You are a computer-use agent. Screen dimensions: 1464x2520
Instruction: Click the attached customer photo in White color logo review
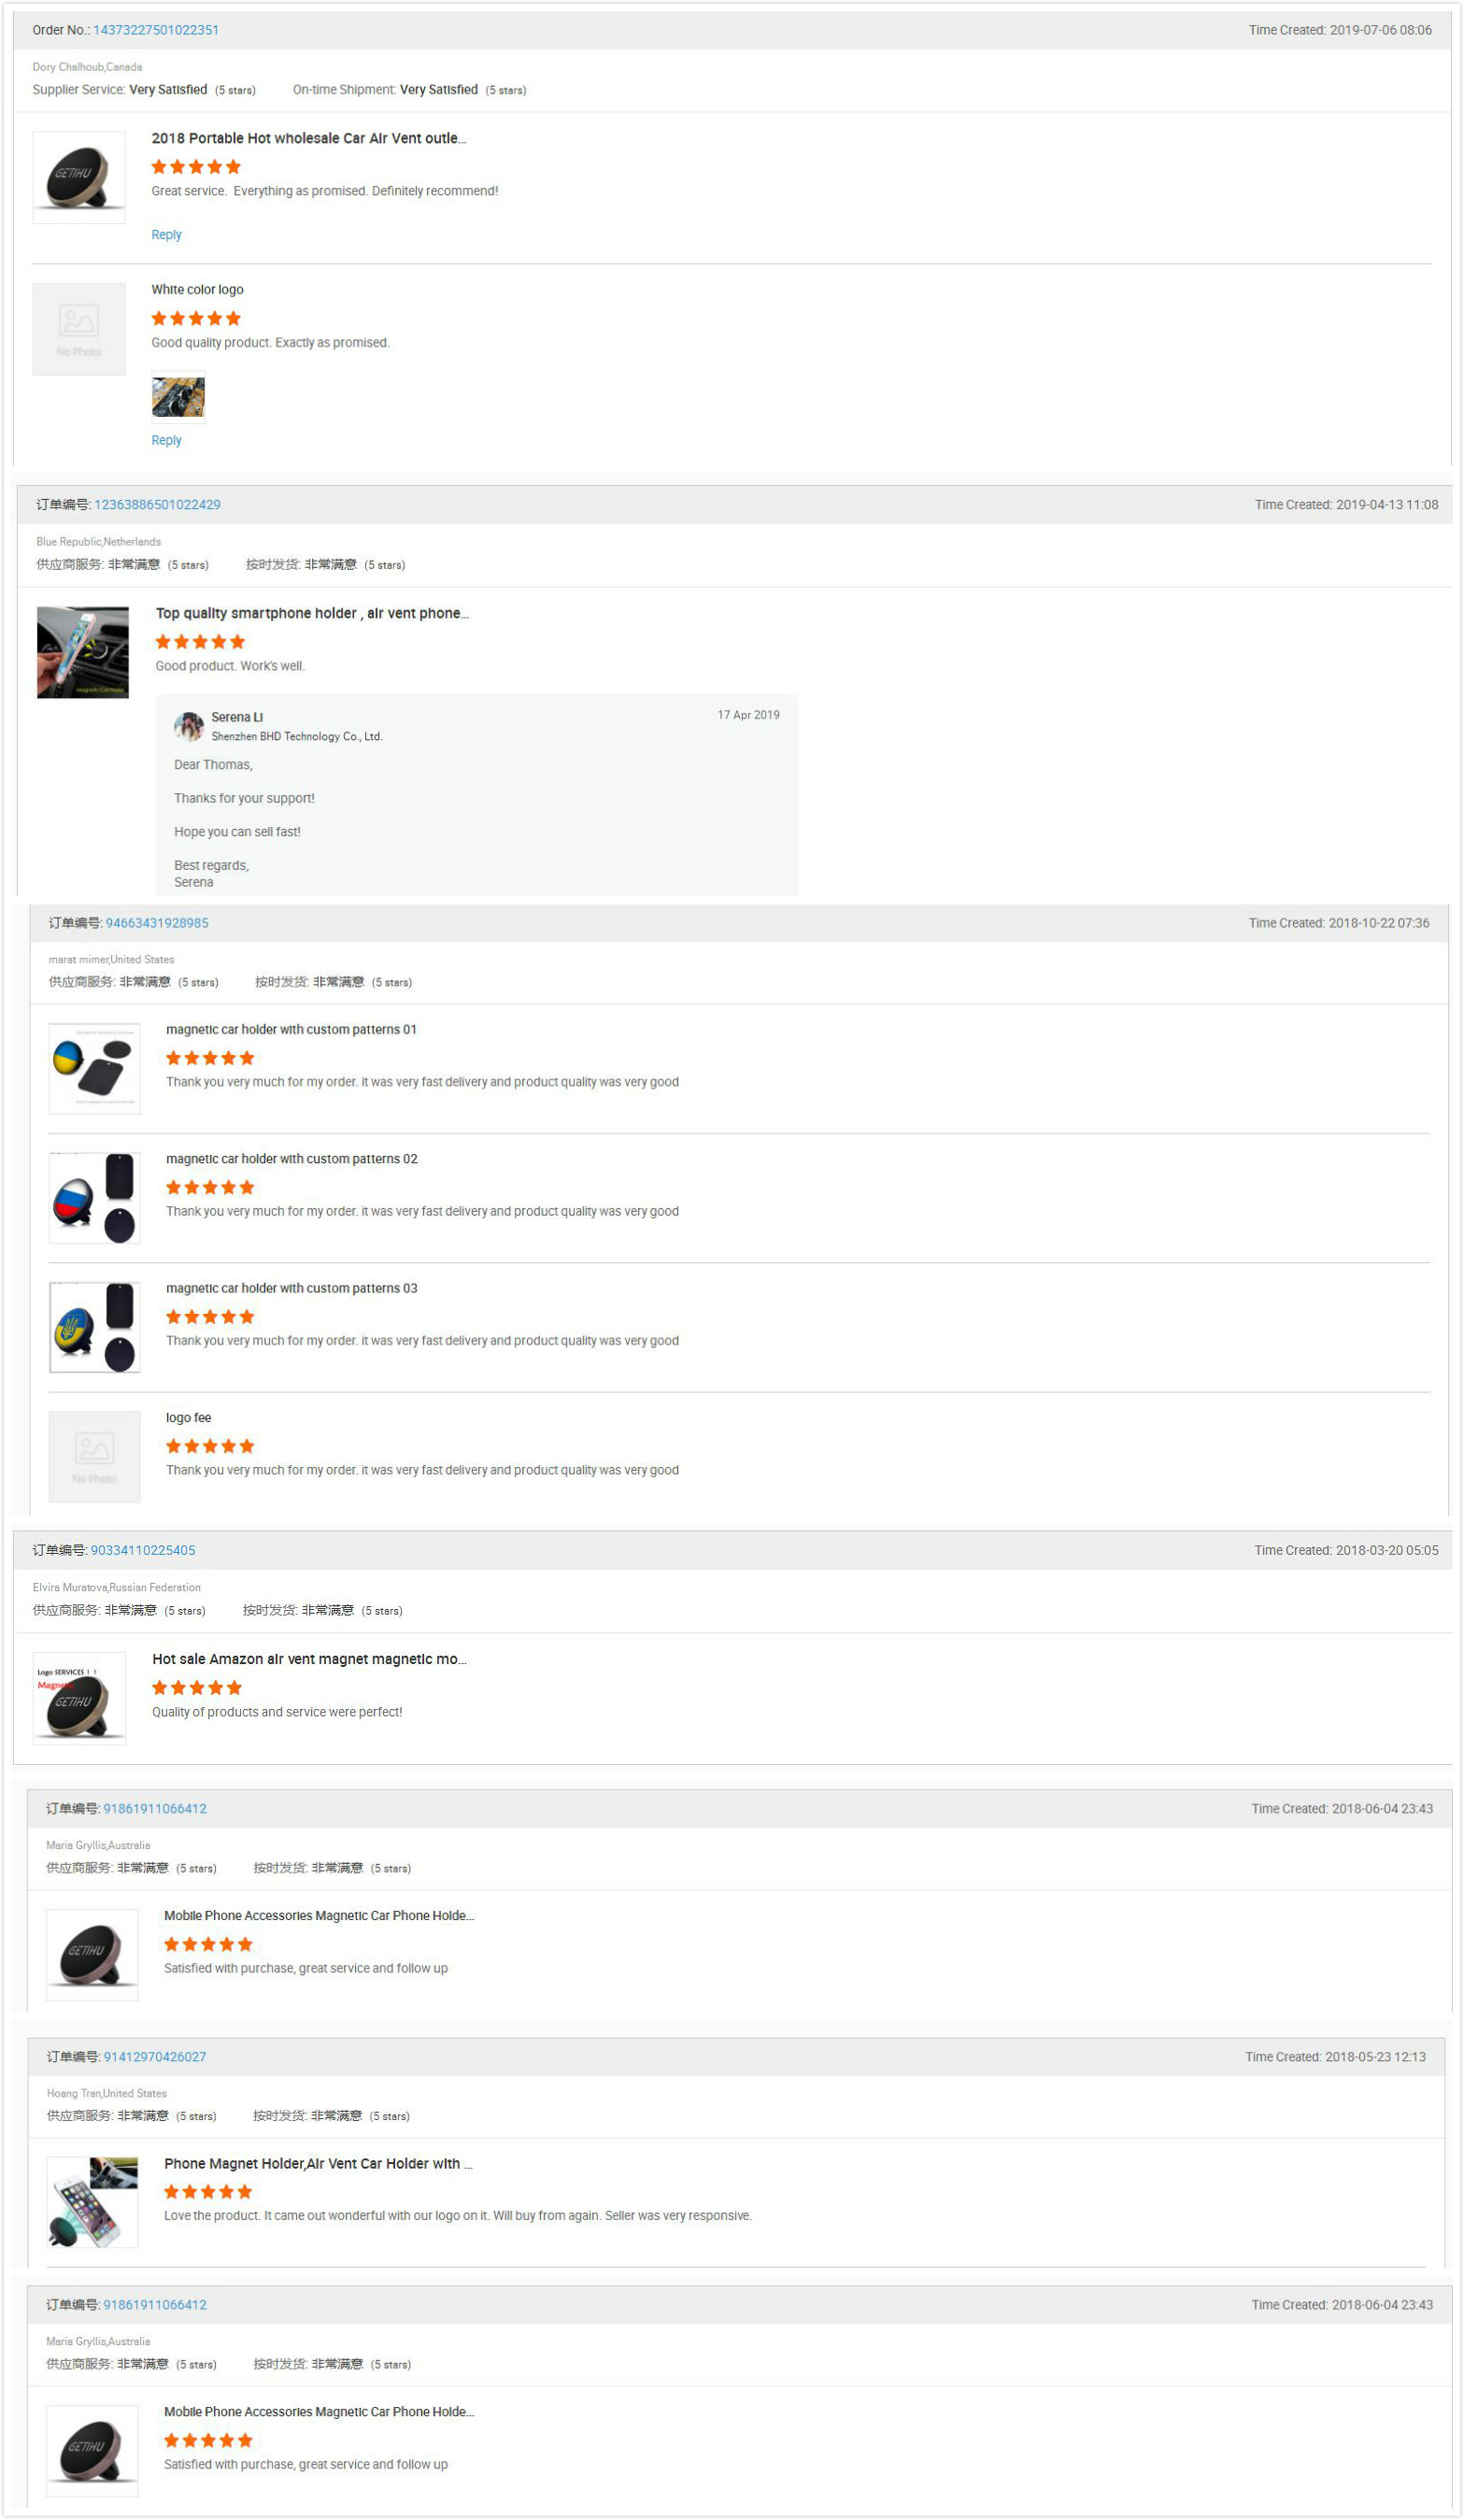coord(178,396)
